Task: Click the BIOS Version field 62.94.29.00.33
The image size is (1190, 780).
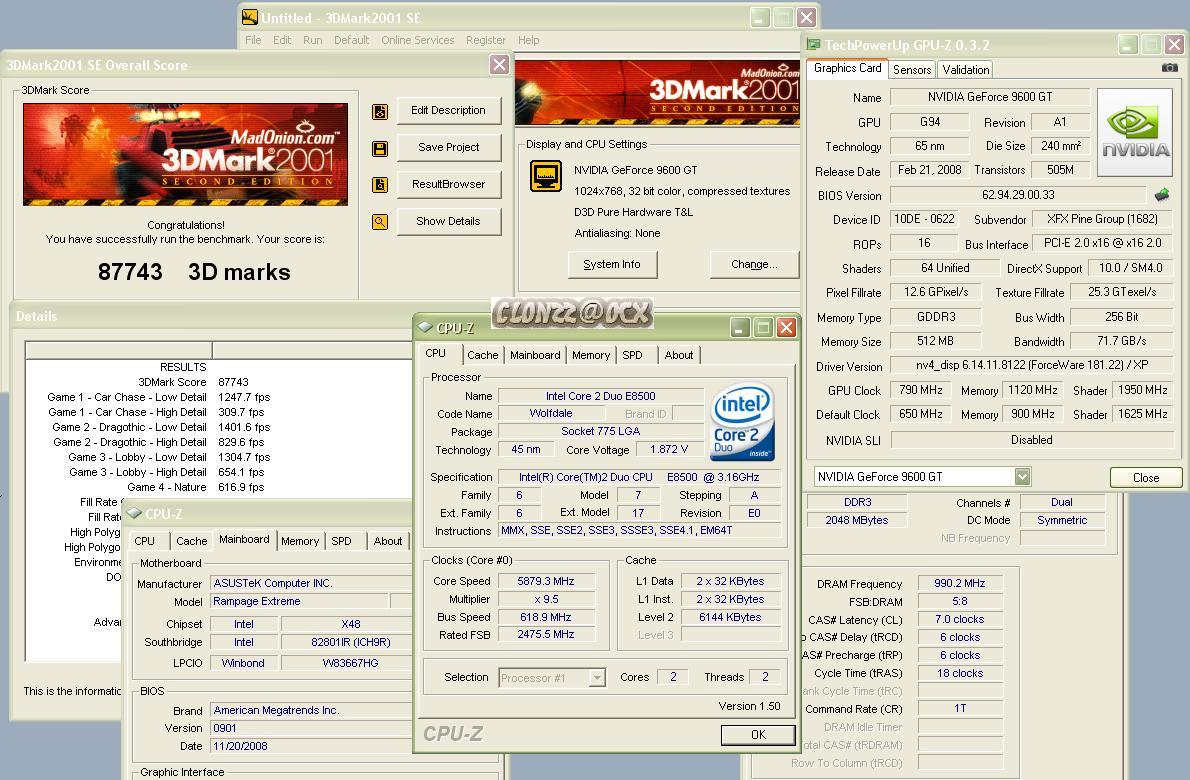Action: coord(1018,195)
